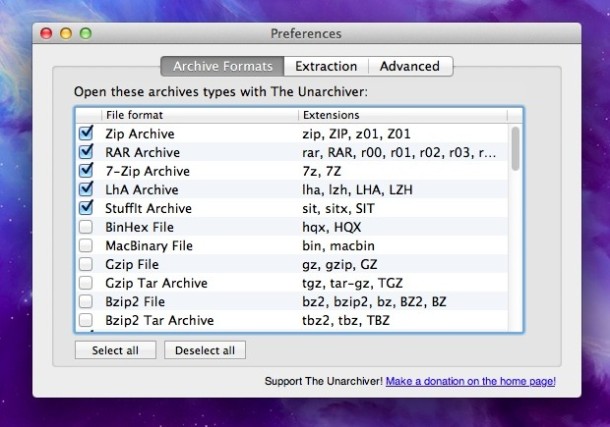
Task: Open the Advanced tab
Action: 410,66
